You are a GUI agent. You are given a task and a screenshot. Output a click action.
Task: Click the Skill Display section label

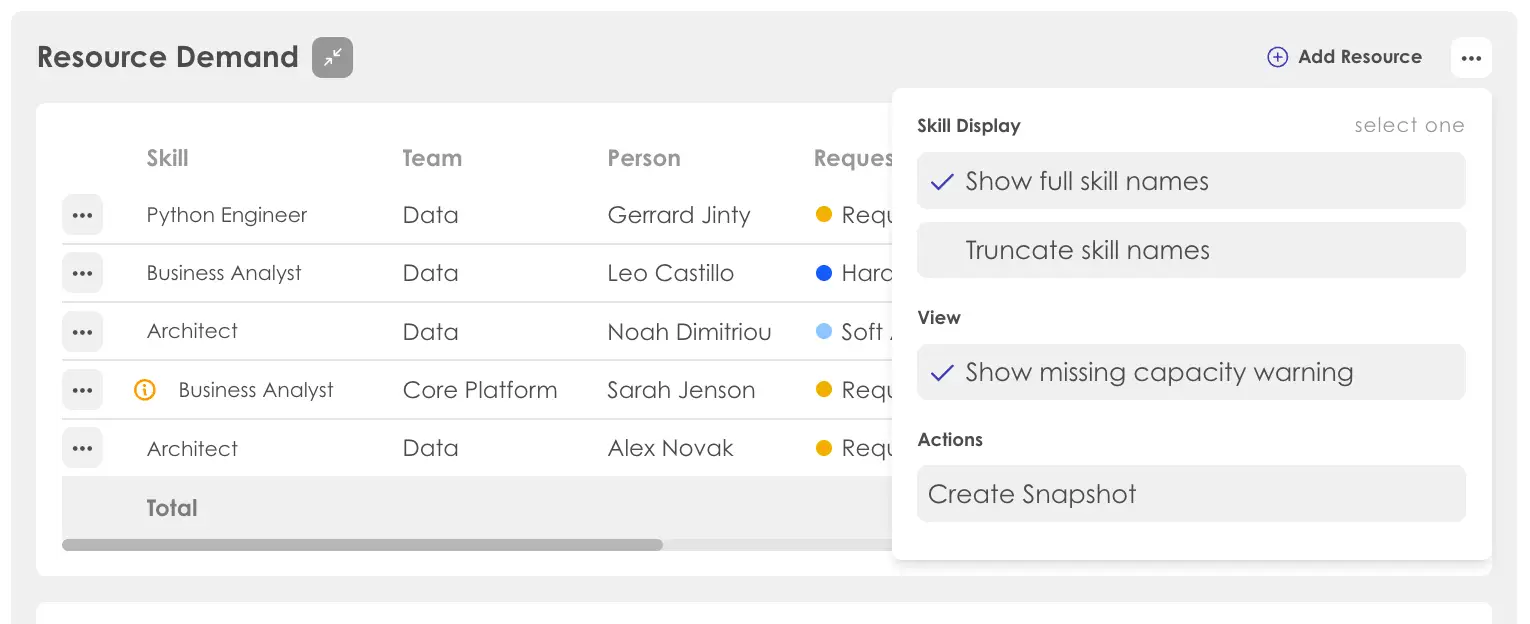point(969,126)
